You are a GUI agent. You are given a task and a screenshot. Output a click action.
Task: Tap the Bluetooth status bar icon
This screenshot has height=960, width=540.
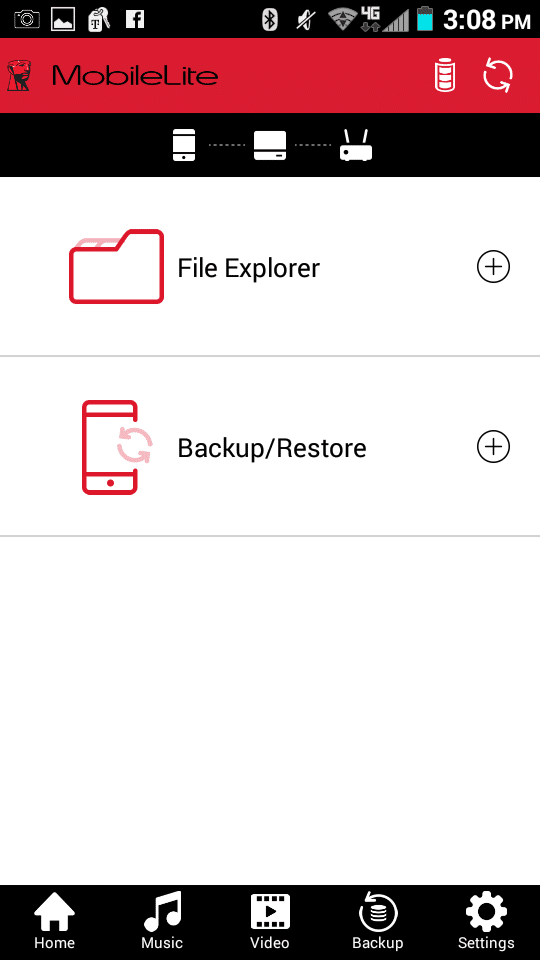point(269,20)
